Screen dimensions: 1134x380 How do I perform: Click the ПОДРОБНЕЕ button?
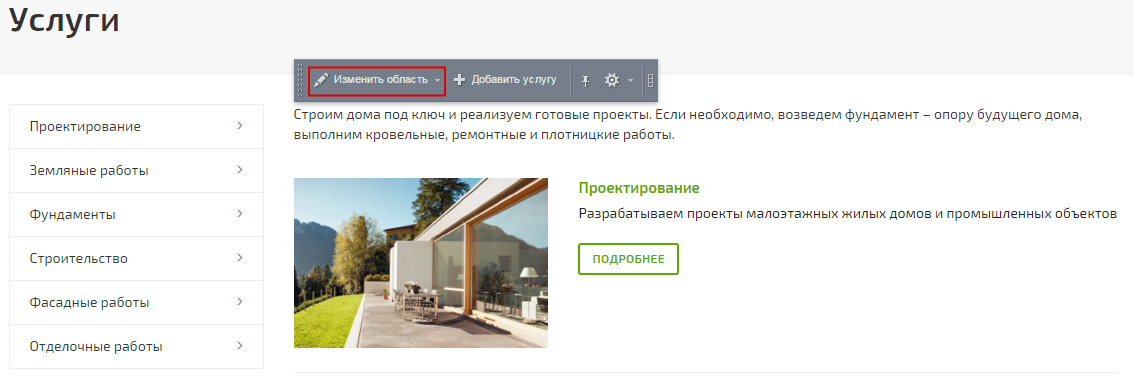628,259
